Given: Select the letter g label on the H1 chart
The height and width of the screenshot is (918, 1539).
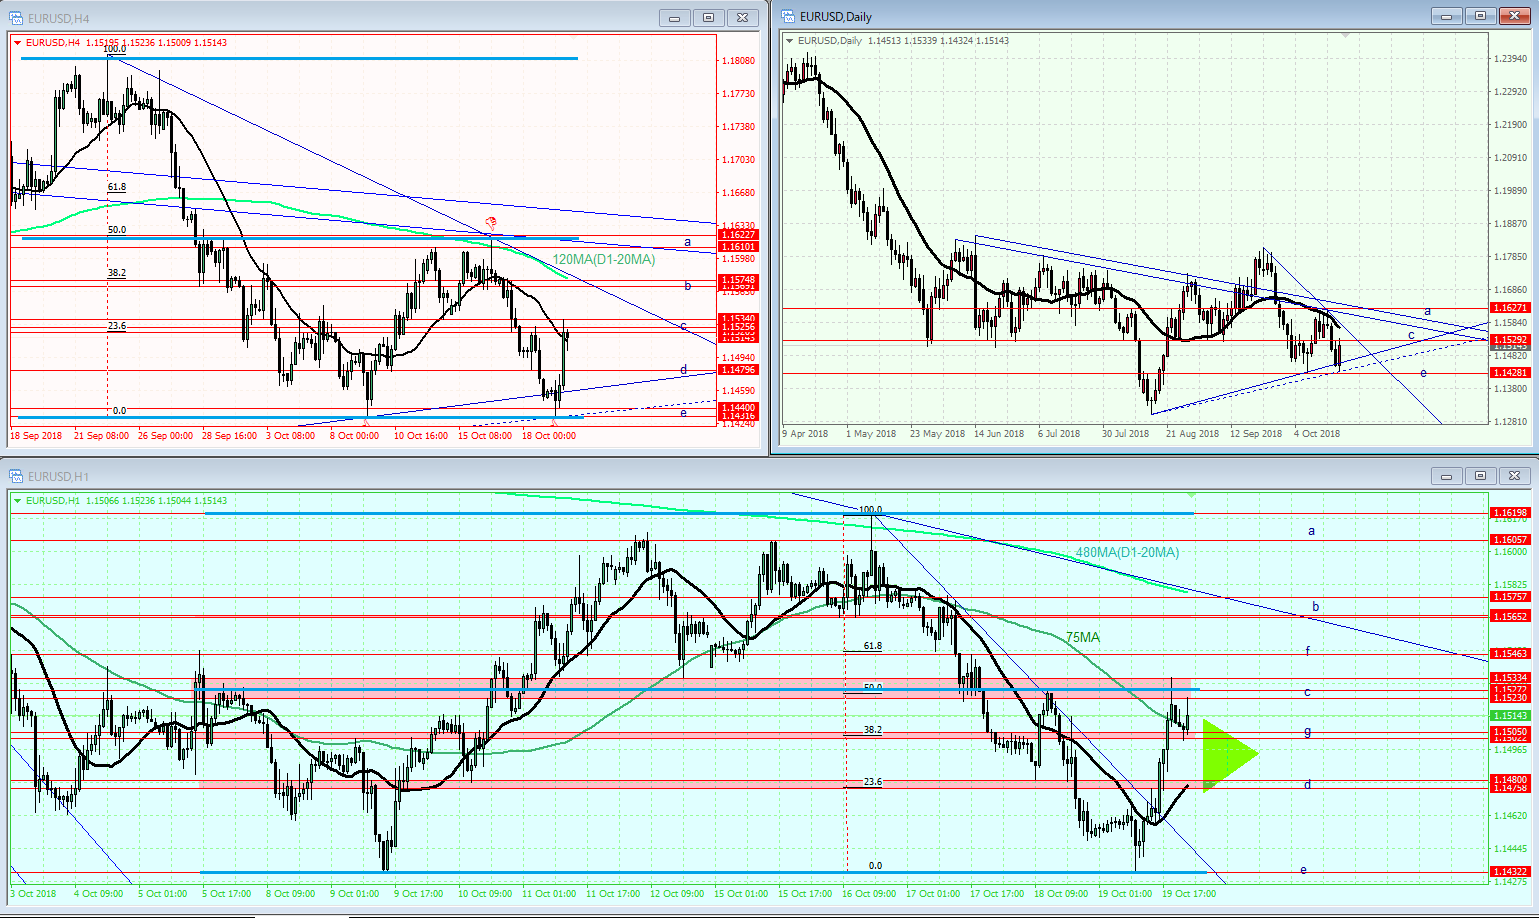Looking at the screenshot, I should [1308, 731].
